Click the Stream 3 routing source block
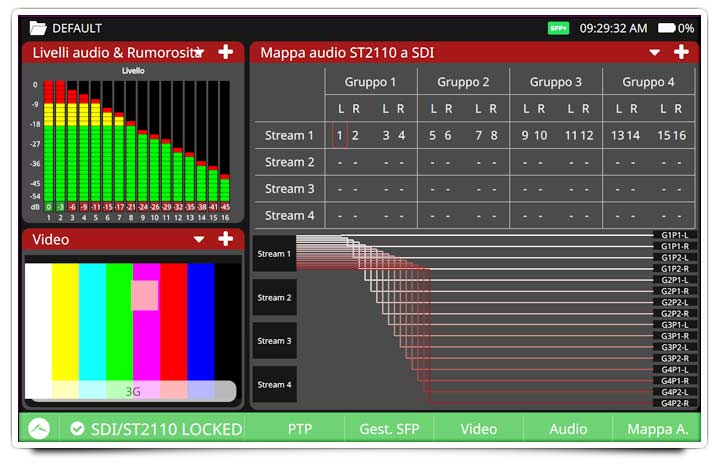The height and width of the screenshot is (466, 720). (x=274, y=341)
